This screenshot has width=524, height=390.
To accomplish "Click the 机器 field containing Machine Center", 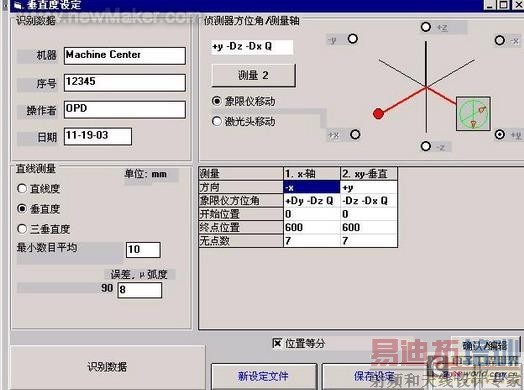I will point(125,55).
